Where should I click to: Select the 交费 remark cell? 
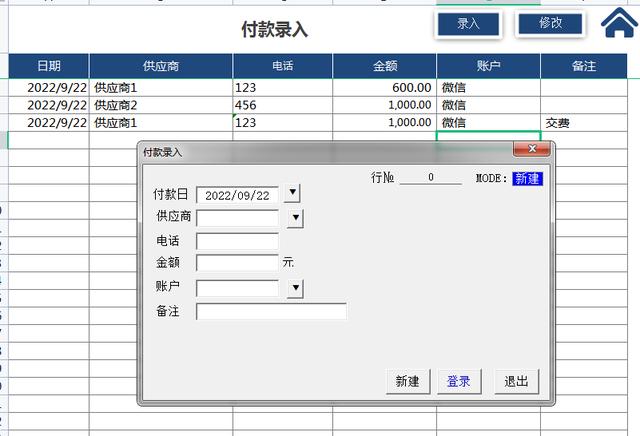coord(584,123)
